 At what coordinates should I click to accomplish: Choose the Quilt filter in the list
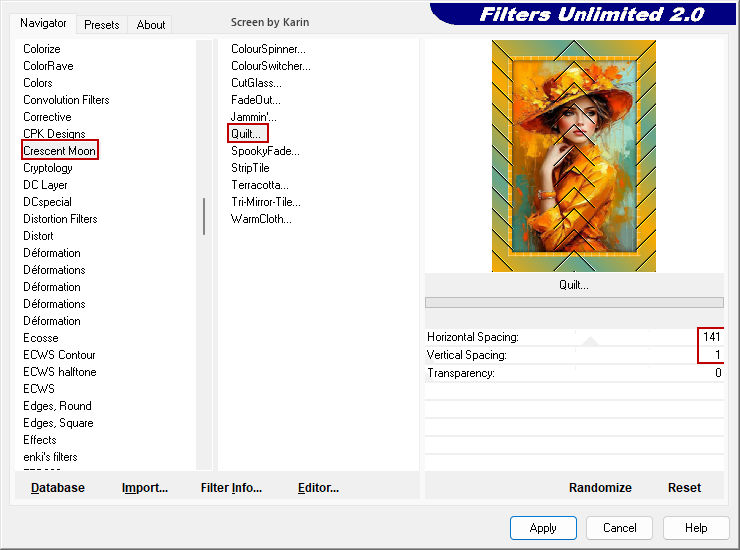click(245, 134)
